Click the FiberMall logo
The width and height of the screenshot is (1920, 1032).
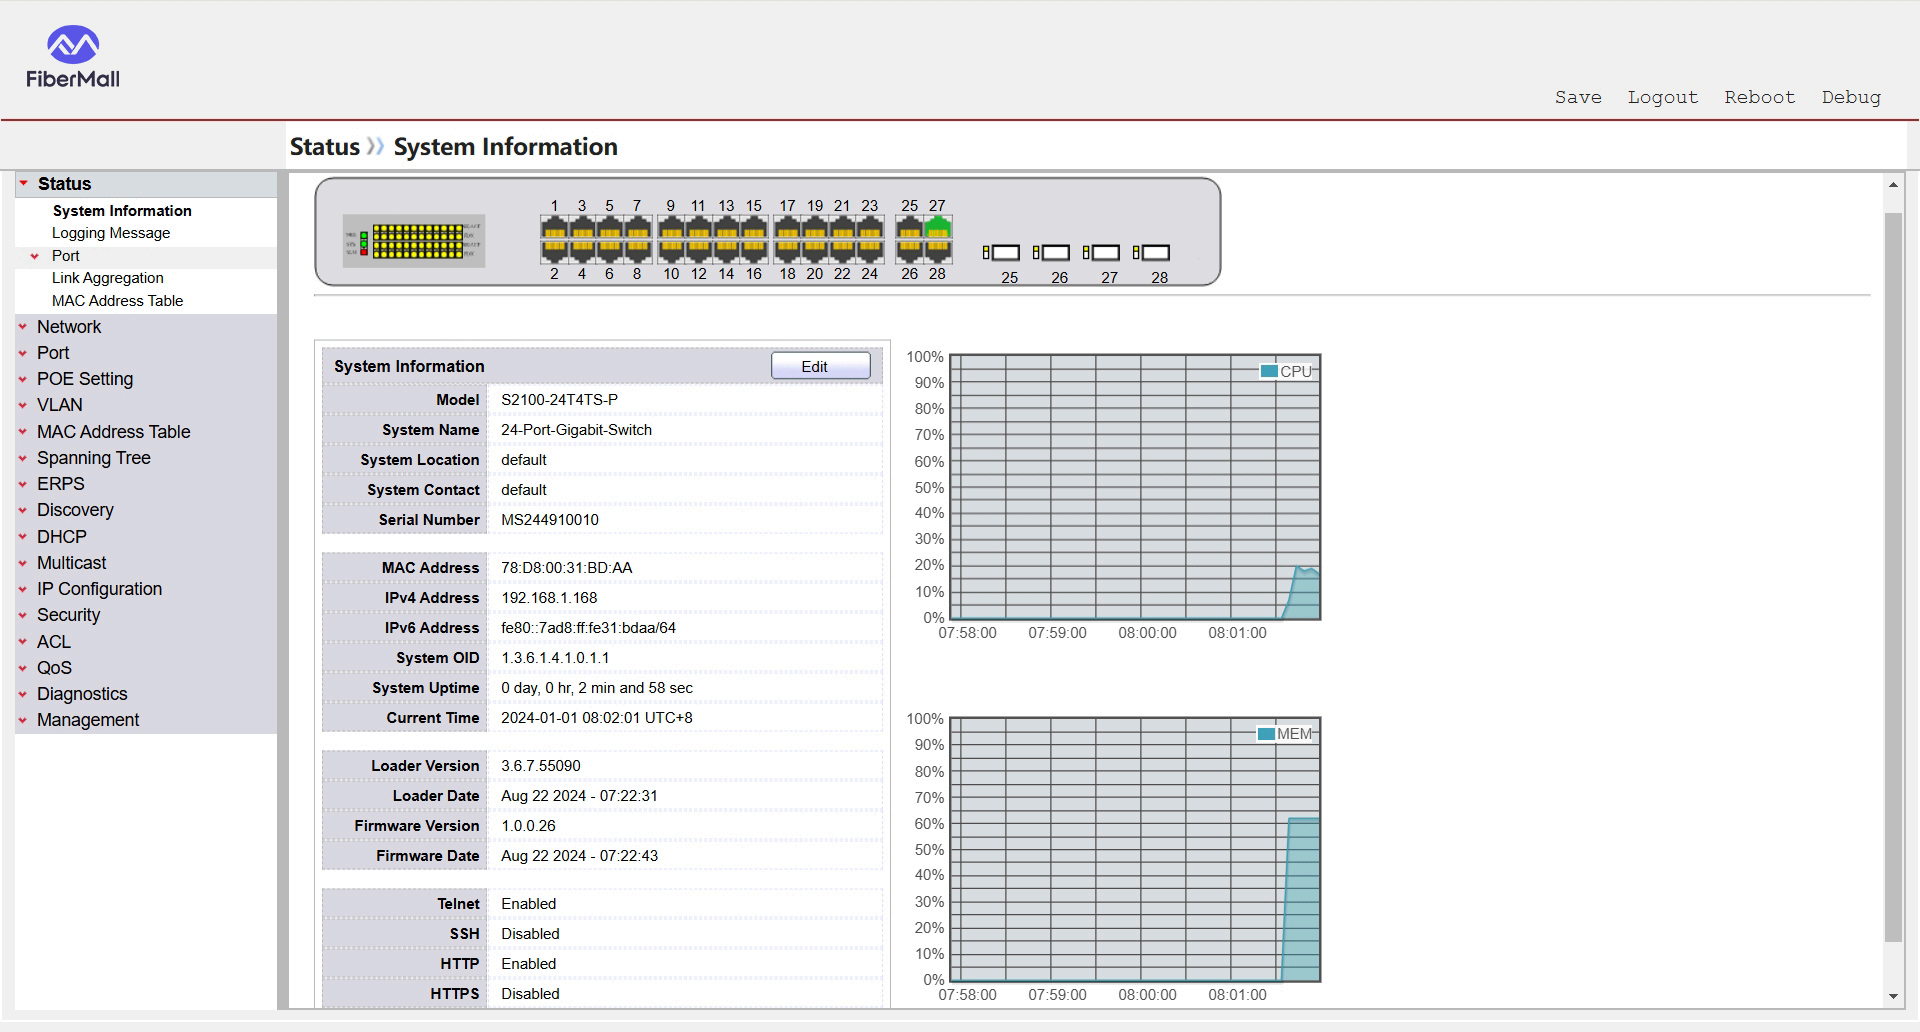73,57
